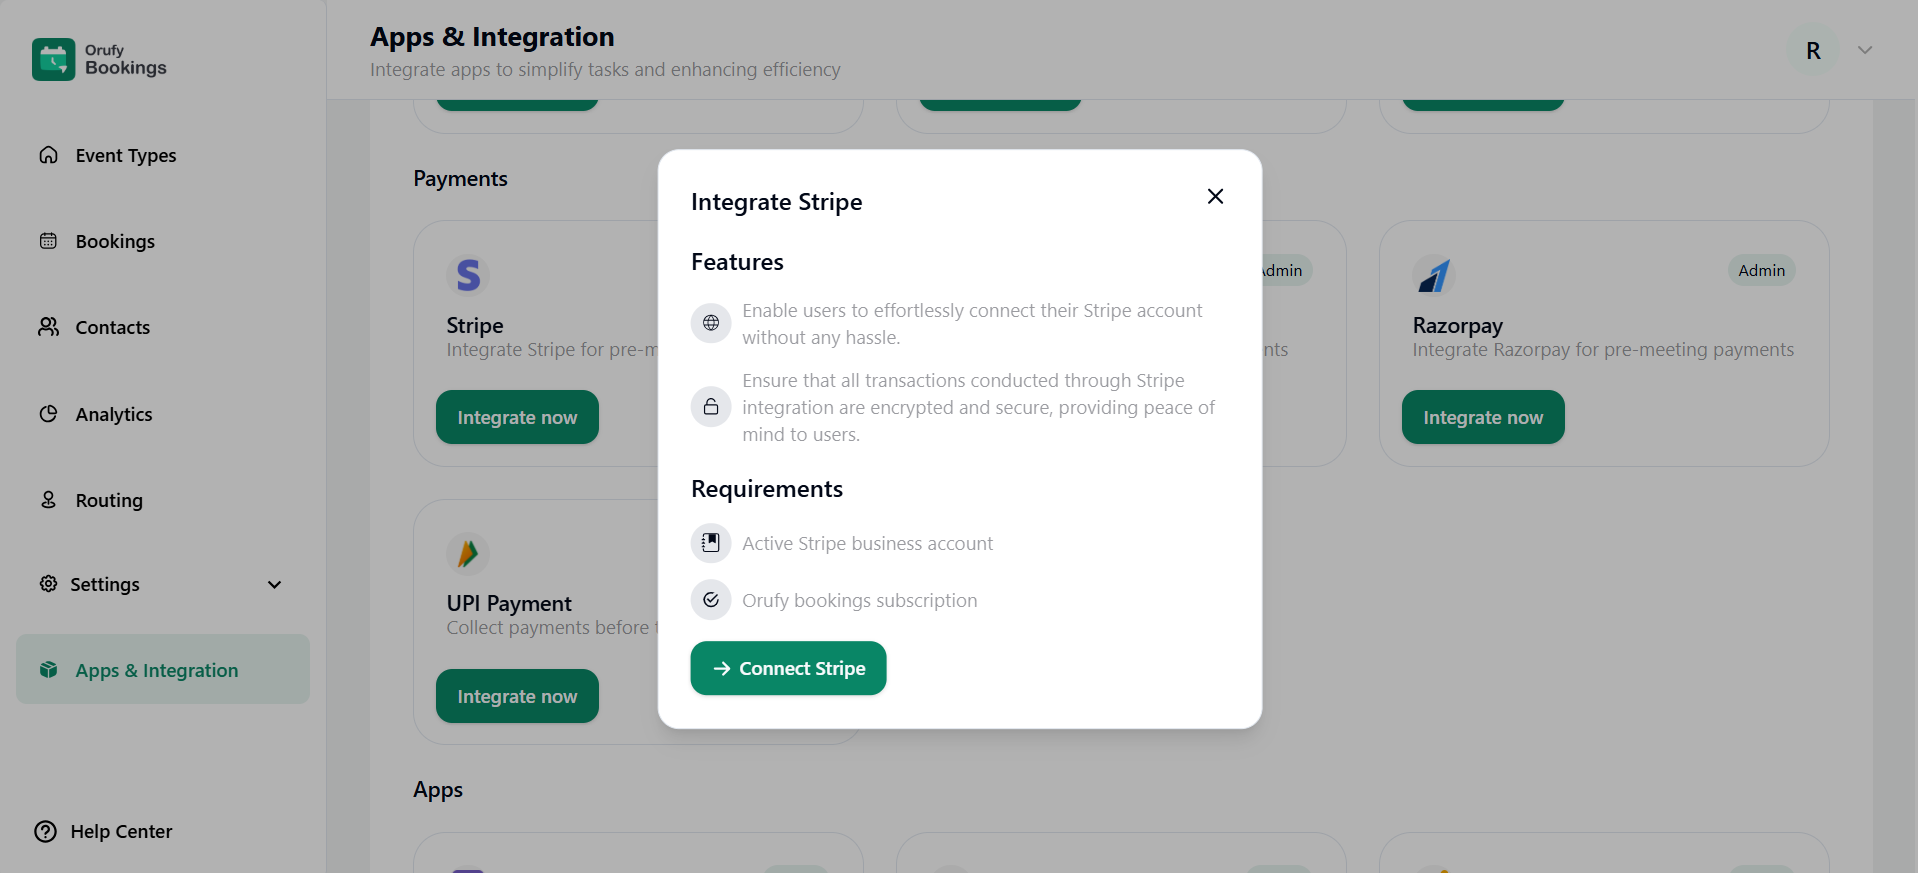Click Integrate now under Razorpay

[1482, 418]
